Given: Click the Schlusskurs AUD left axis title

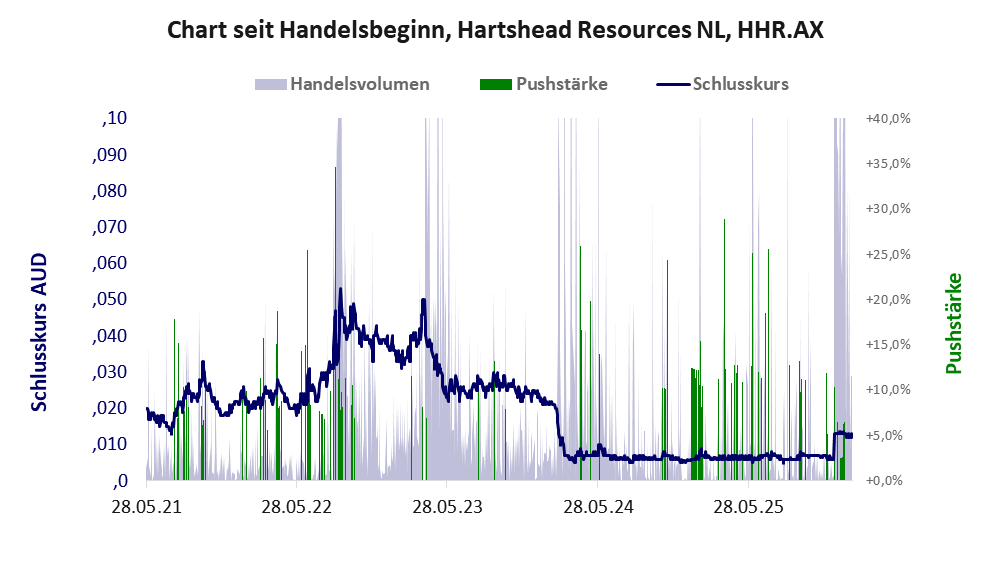Looking at the screenshot, I should coord(40,332).
